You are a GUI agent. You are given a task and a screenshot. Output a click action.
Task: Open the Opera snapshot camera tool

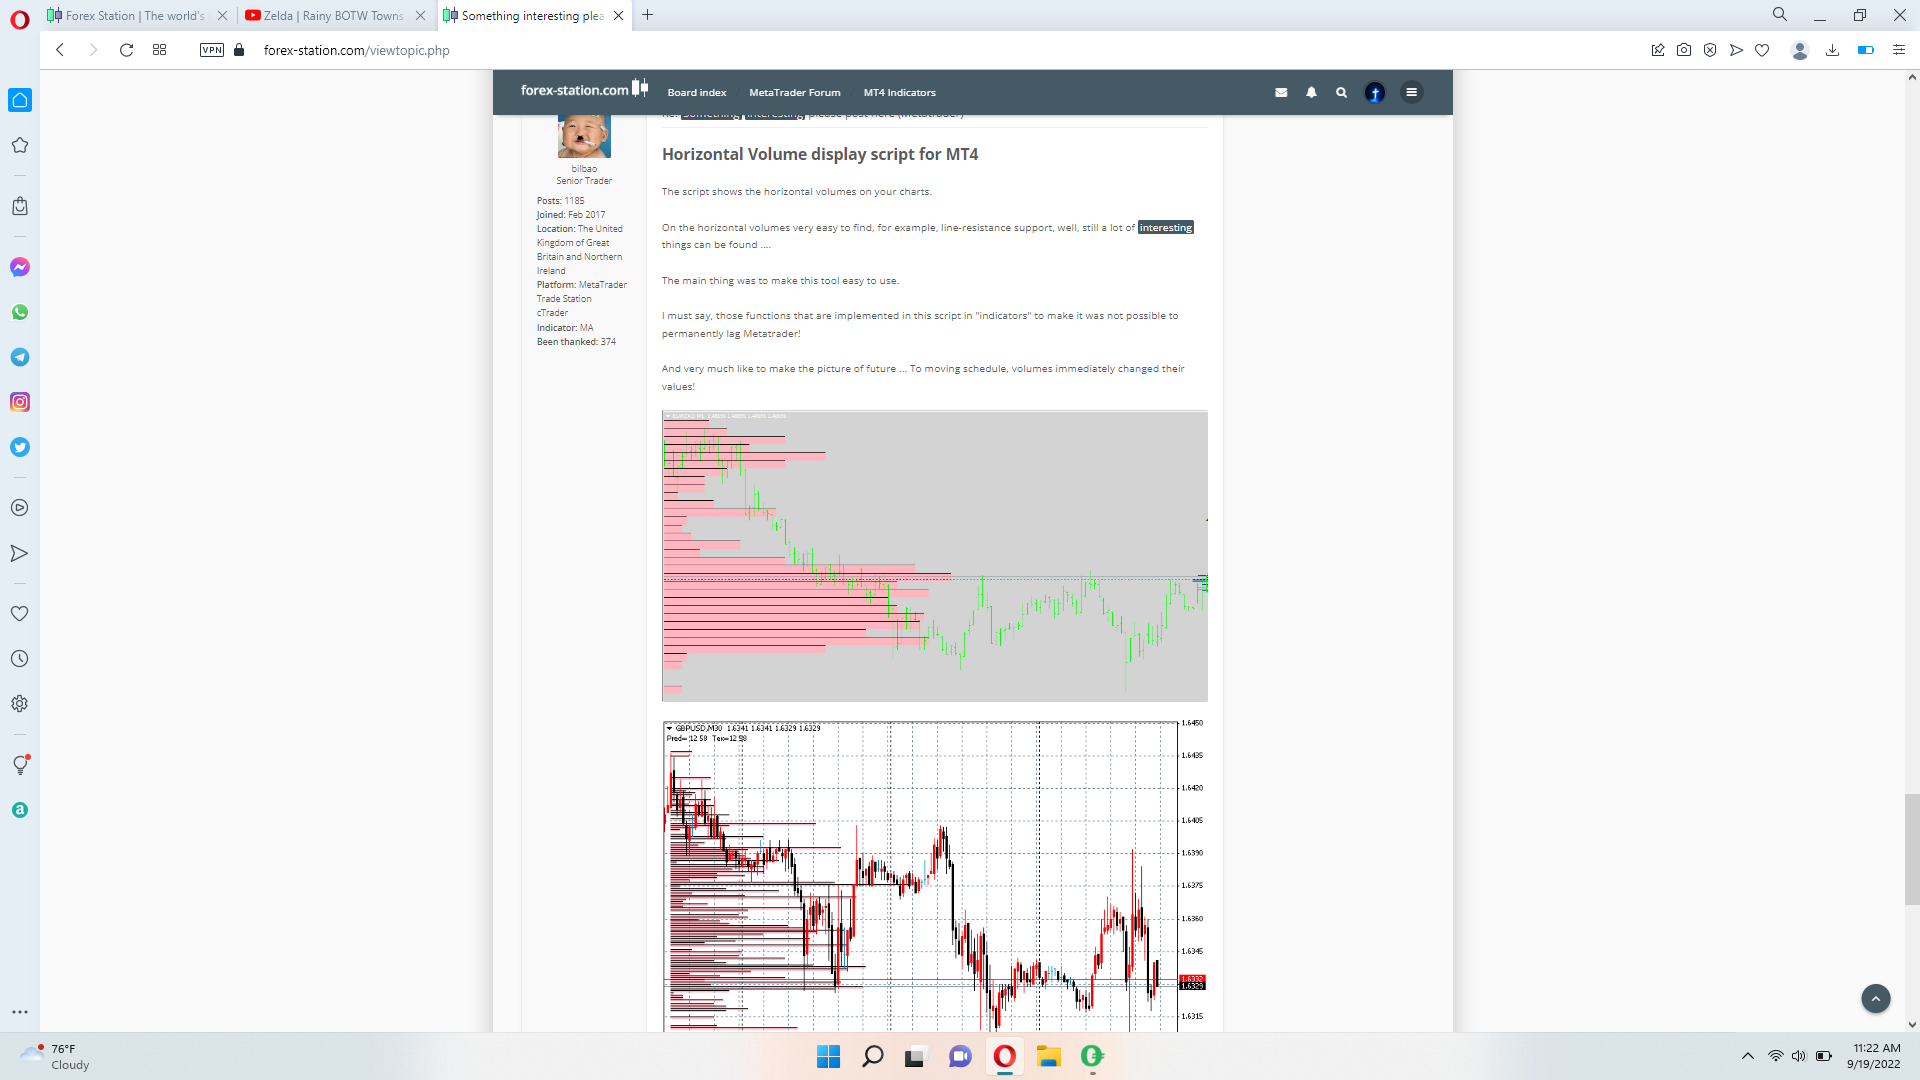(x=1684, y=50)
